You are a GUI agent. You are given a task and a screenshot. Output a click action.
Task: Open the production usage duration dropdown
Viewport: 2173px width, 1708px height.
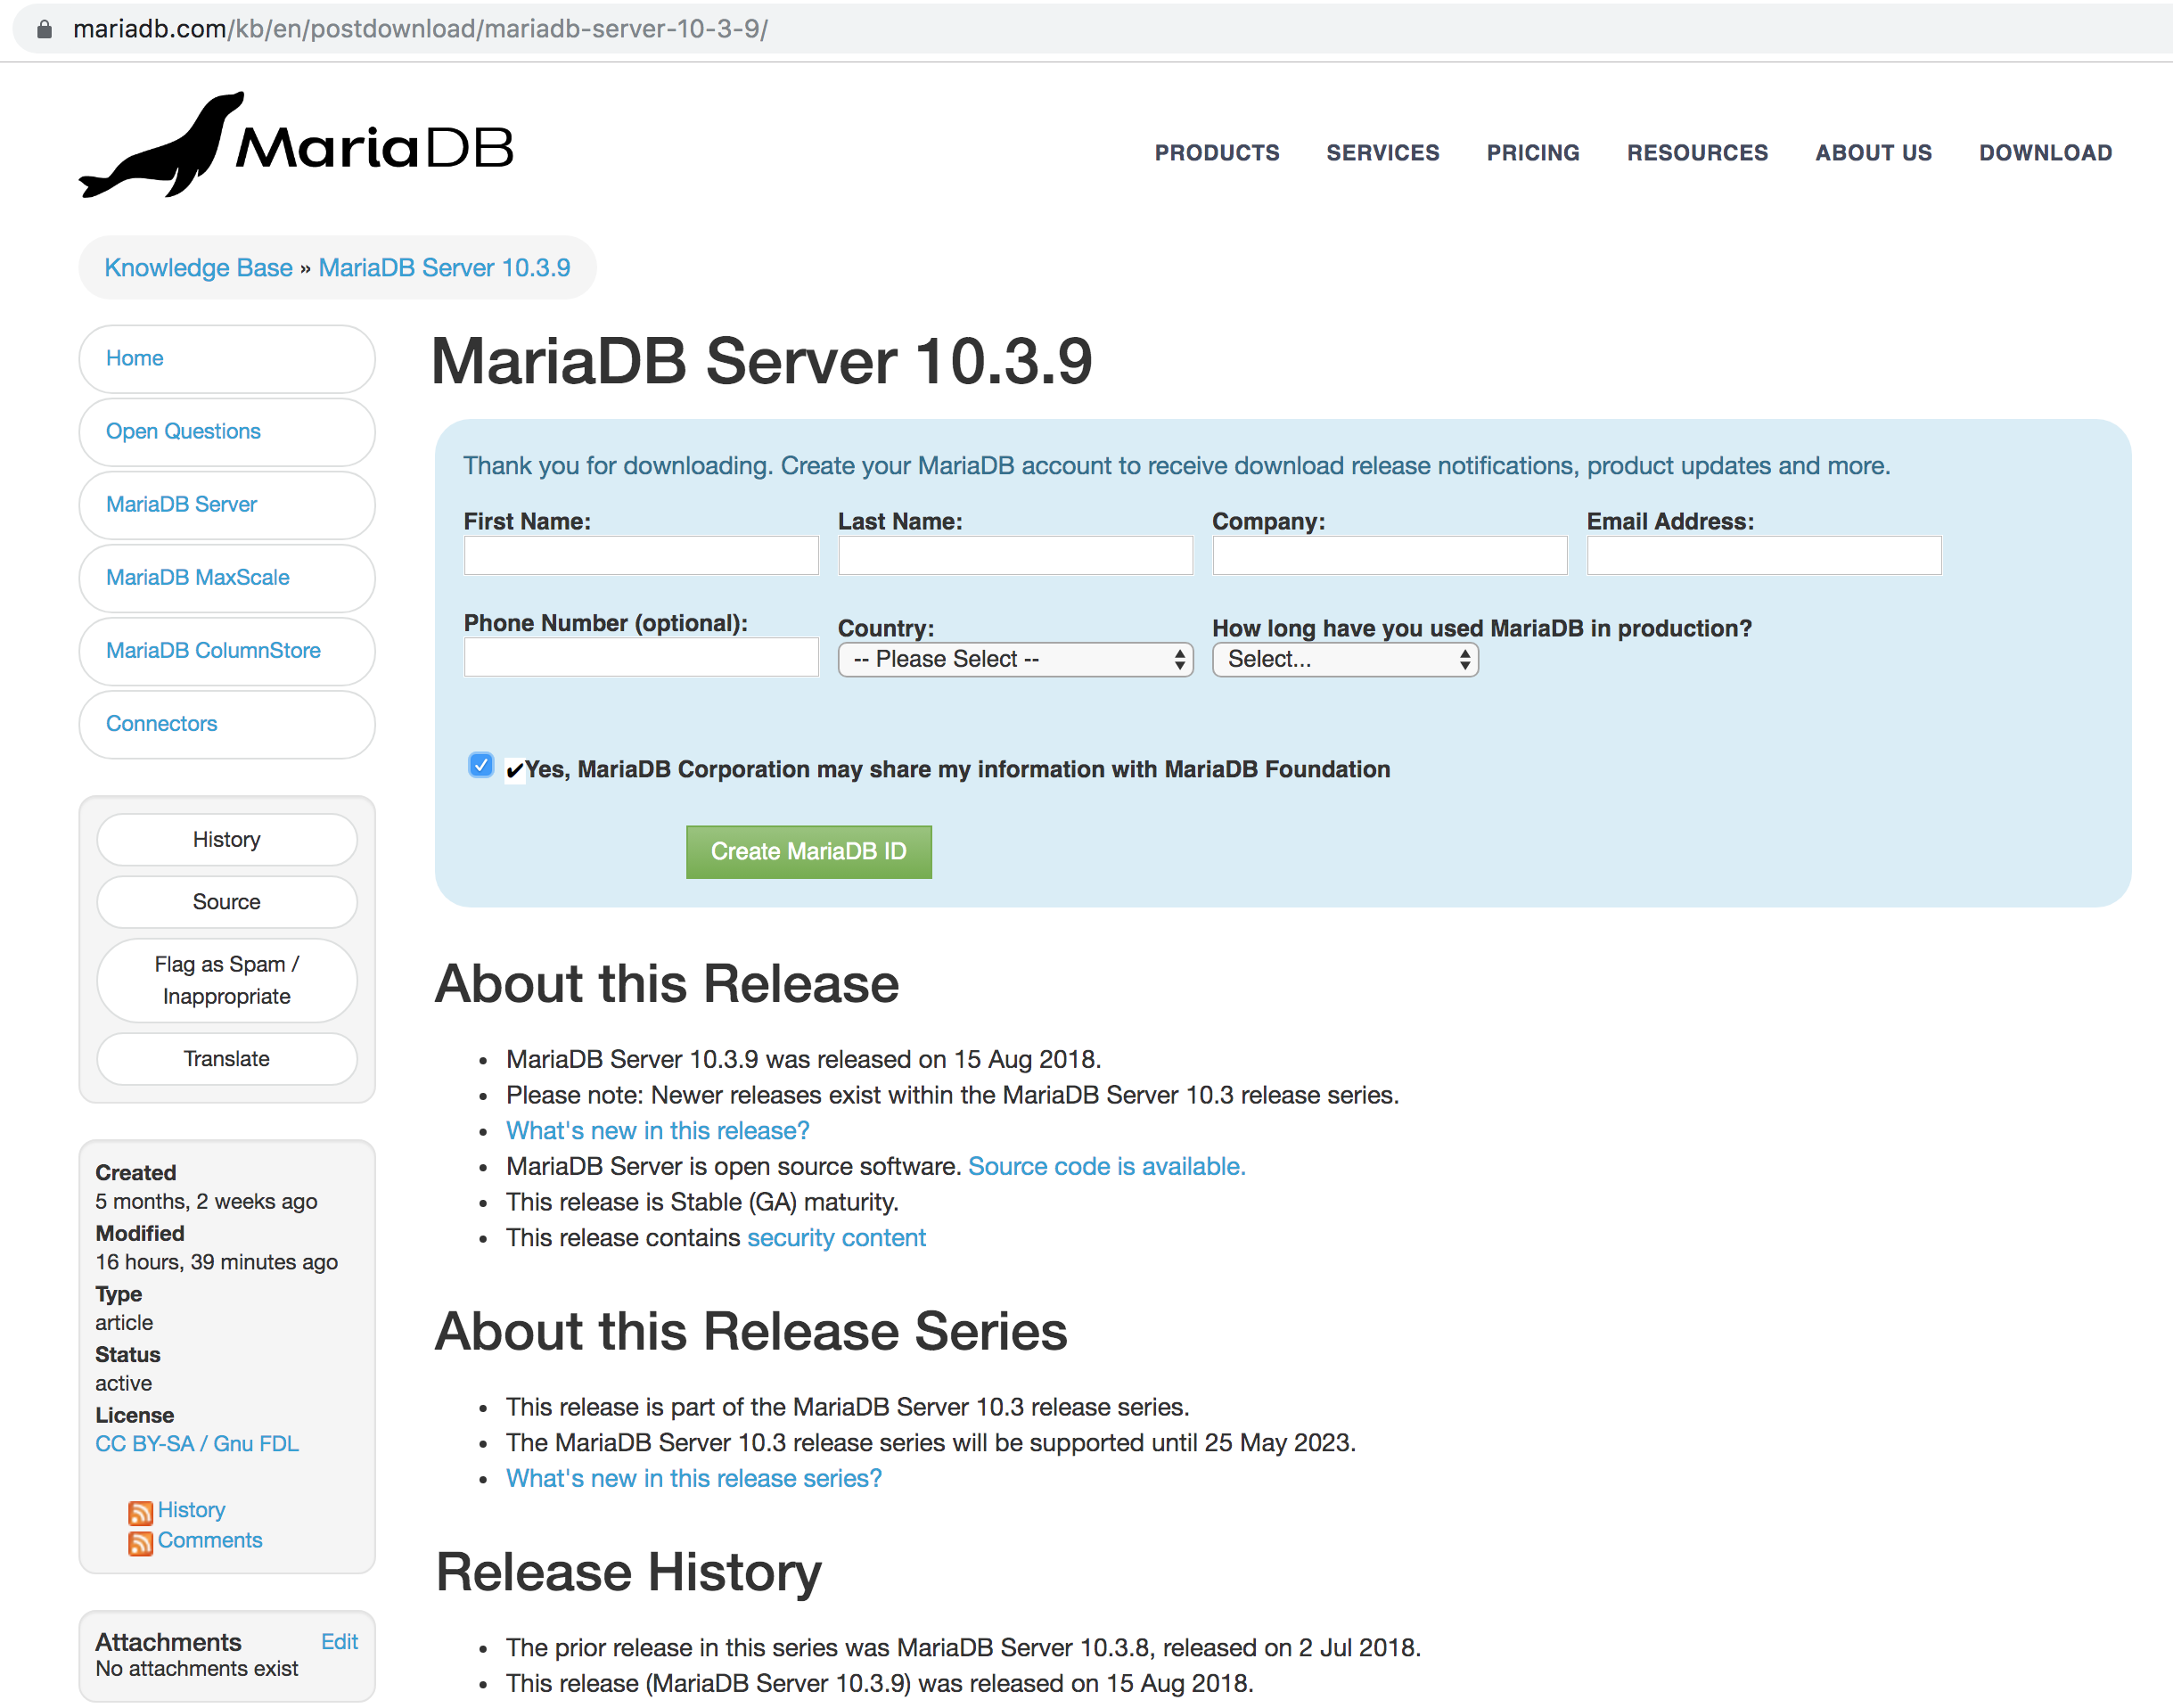[1344, 659]
